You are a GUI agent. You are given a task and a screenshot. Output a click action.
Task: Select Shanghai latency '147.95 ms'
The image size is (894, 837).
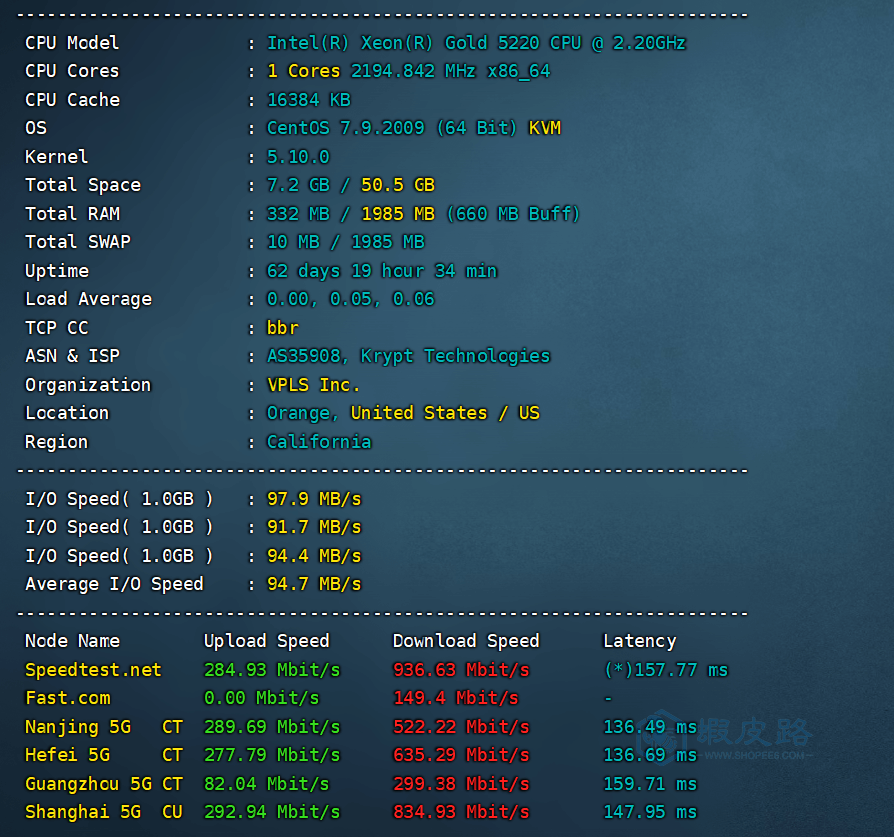tap(650, 812)
